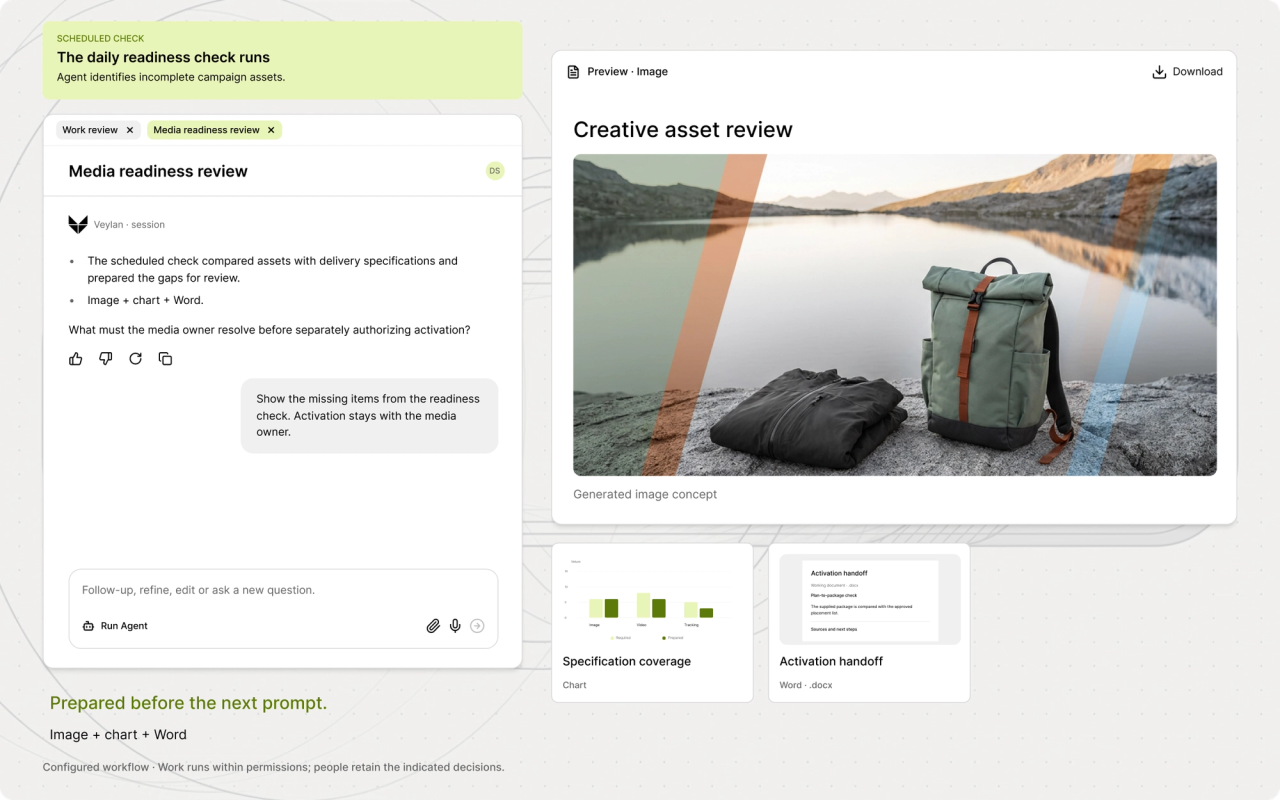Click the user message about missing items

[369, 415]
